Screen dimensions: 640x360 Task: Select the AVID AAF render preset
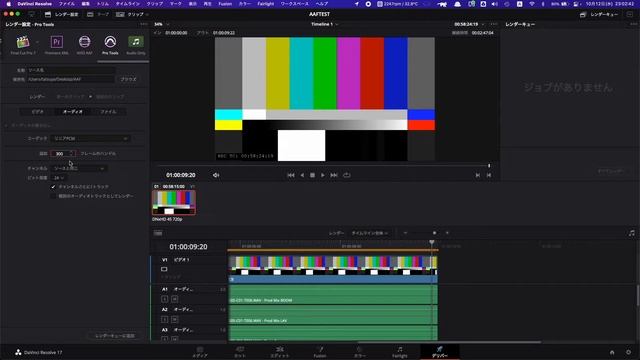point(84,45)
